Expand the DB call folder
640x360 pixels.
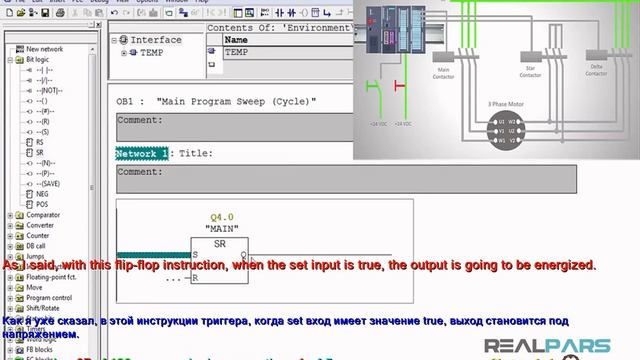[x=10, y=246]
